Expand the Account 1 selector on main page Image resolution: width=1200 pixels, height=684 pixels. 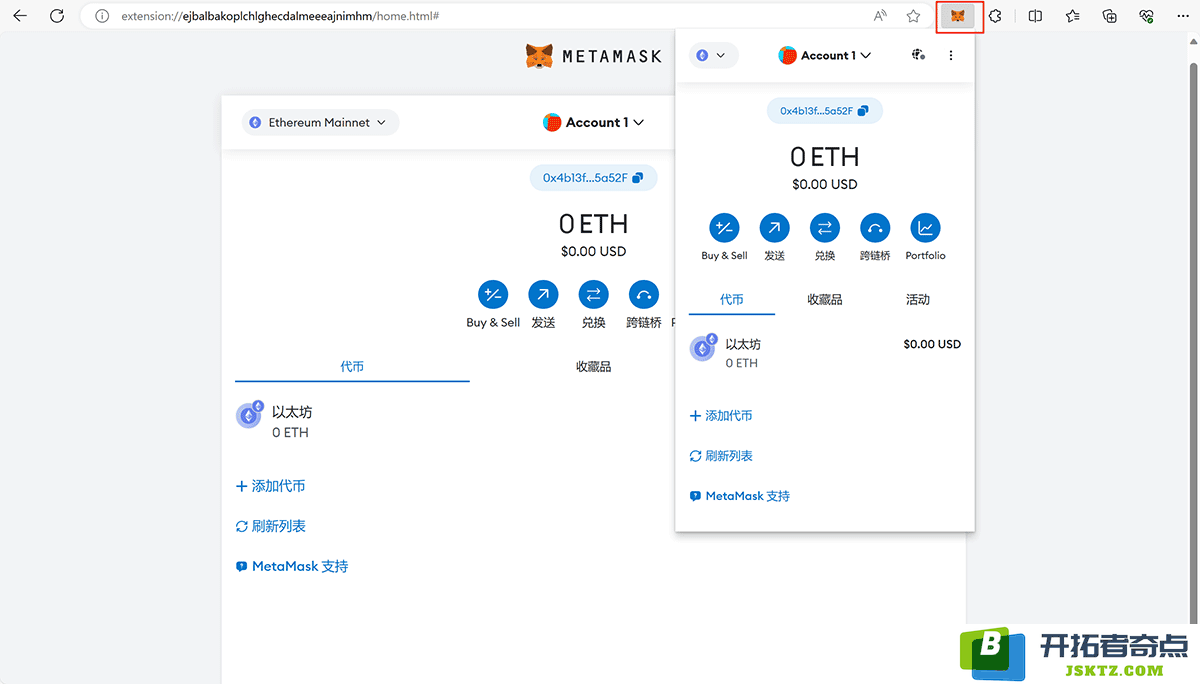tap(594, 122)
